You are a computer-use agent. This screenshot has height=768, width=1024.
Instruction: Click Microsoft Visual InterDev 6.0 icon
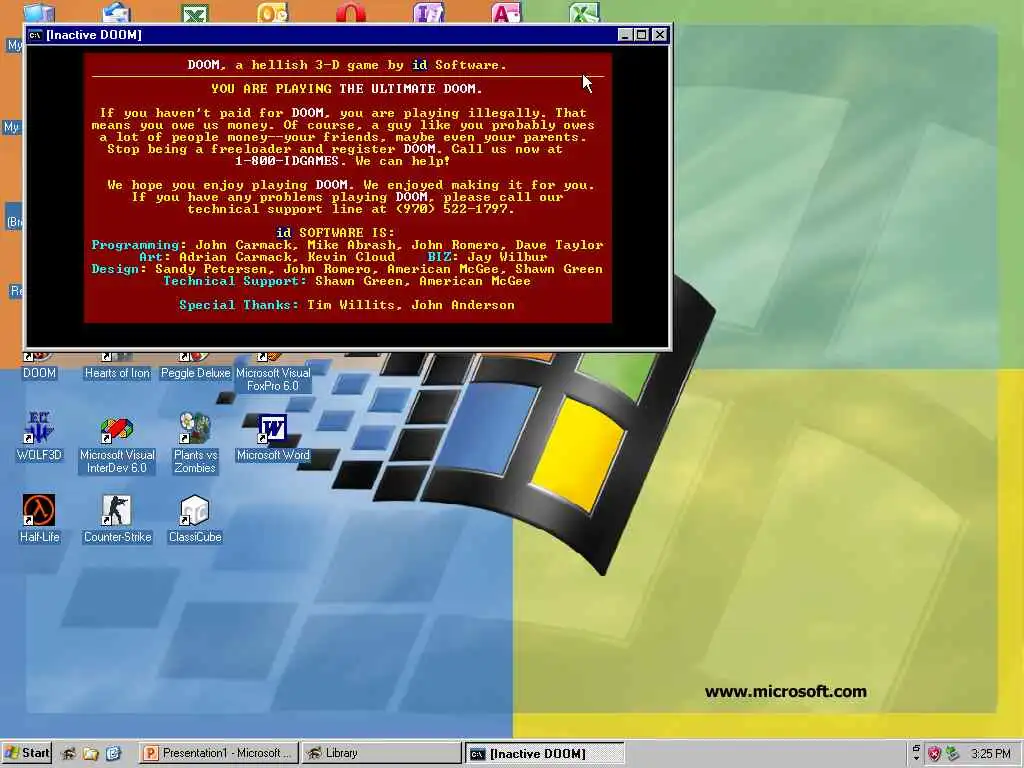(117, 446)
